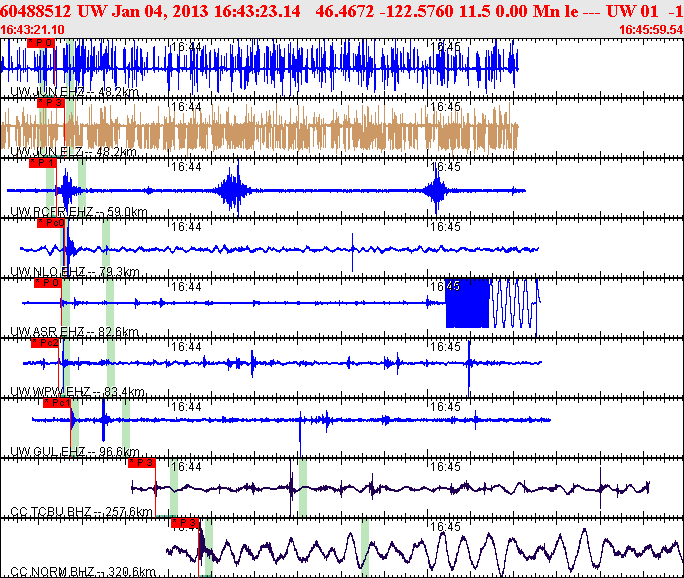Click the solid blue clipped block on ASR trace
Image resolution: width=684 pixels, height=578 pixels.
click(467, 303)
